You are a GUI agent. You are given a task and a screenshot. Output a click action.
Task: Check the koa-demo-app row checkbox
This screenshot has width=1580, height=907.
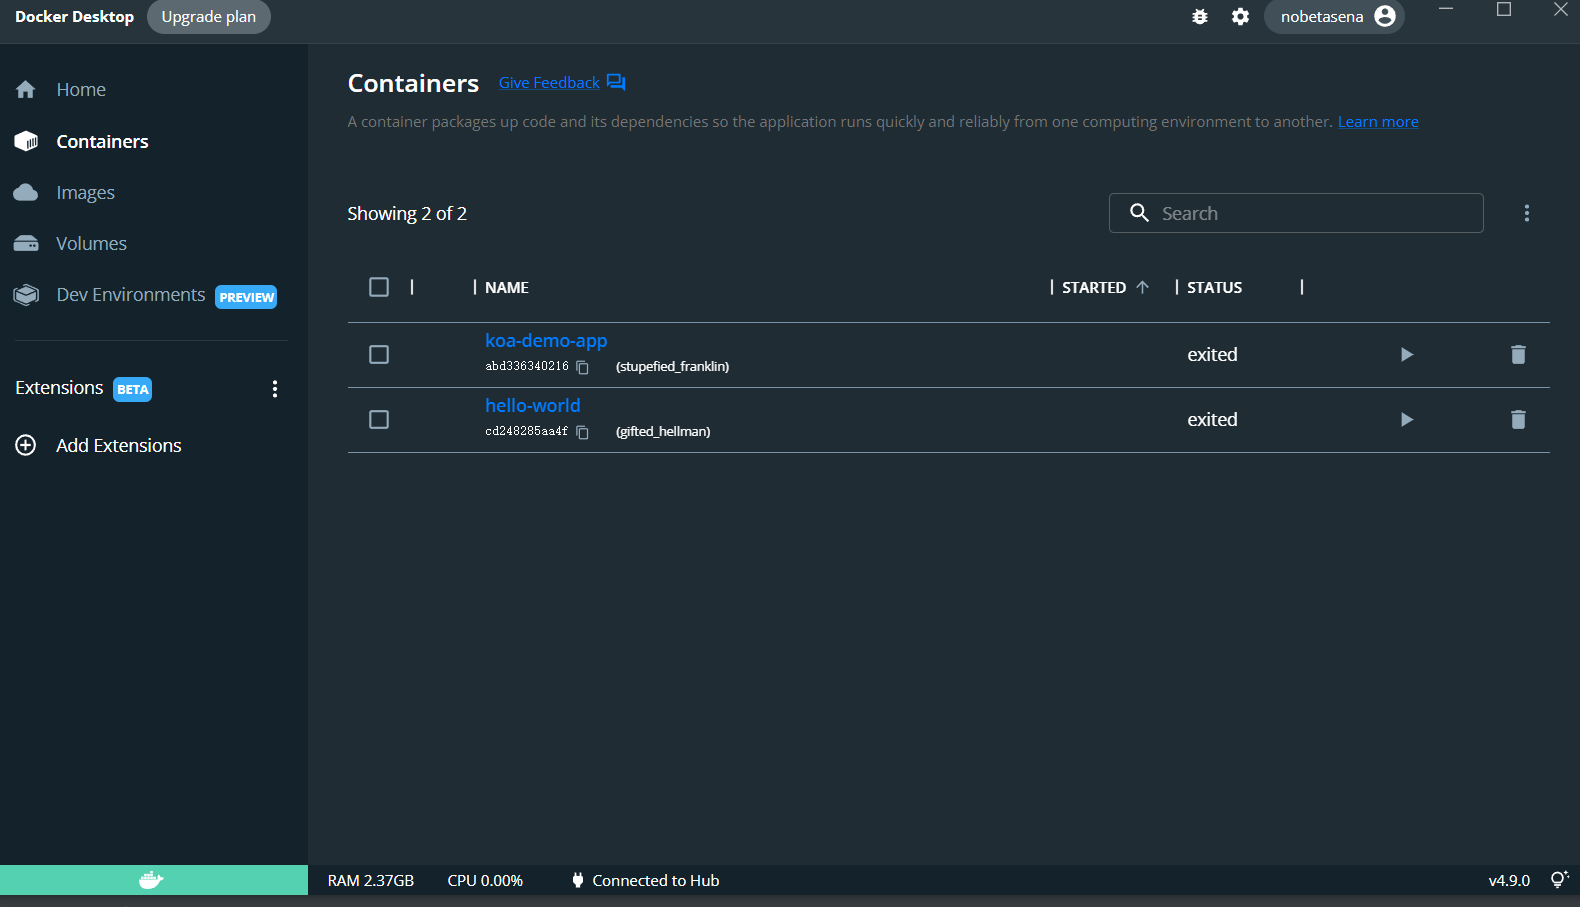(x=379, y=355)
